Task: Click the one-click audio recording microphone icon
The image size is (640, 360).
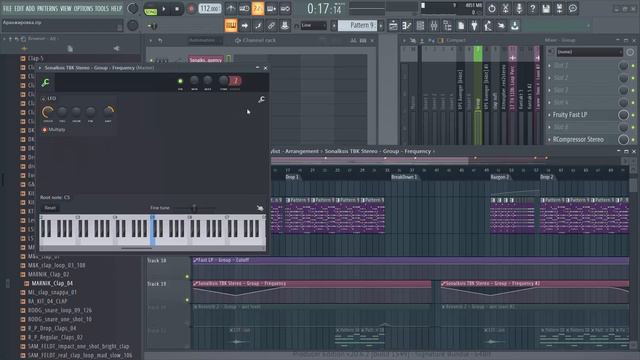Action: point(519,8)
